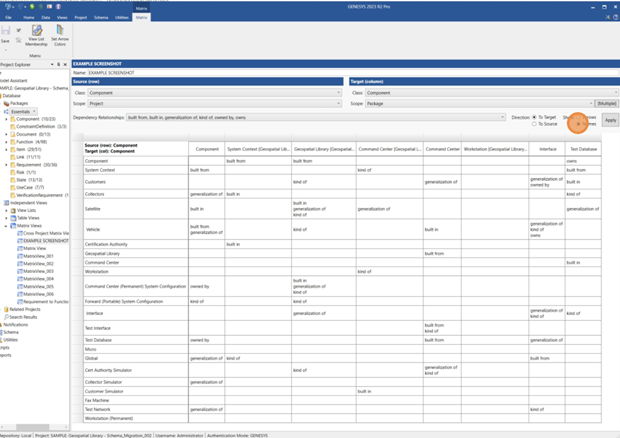Click the Packages folder icon
Image resolution: width=620 pixels, height=438 pixels.
tap(7, 103)
